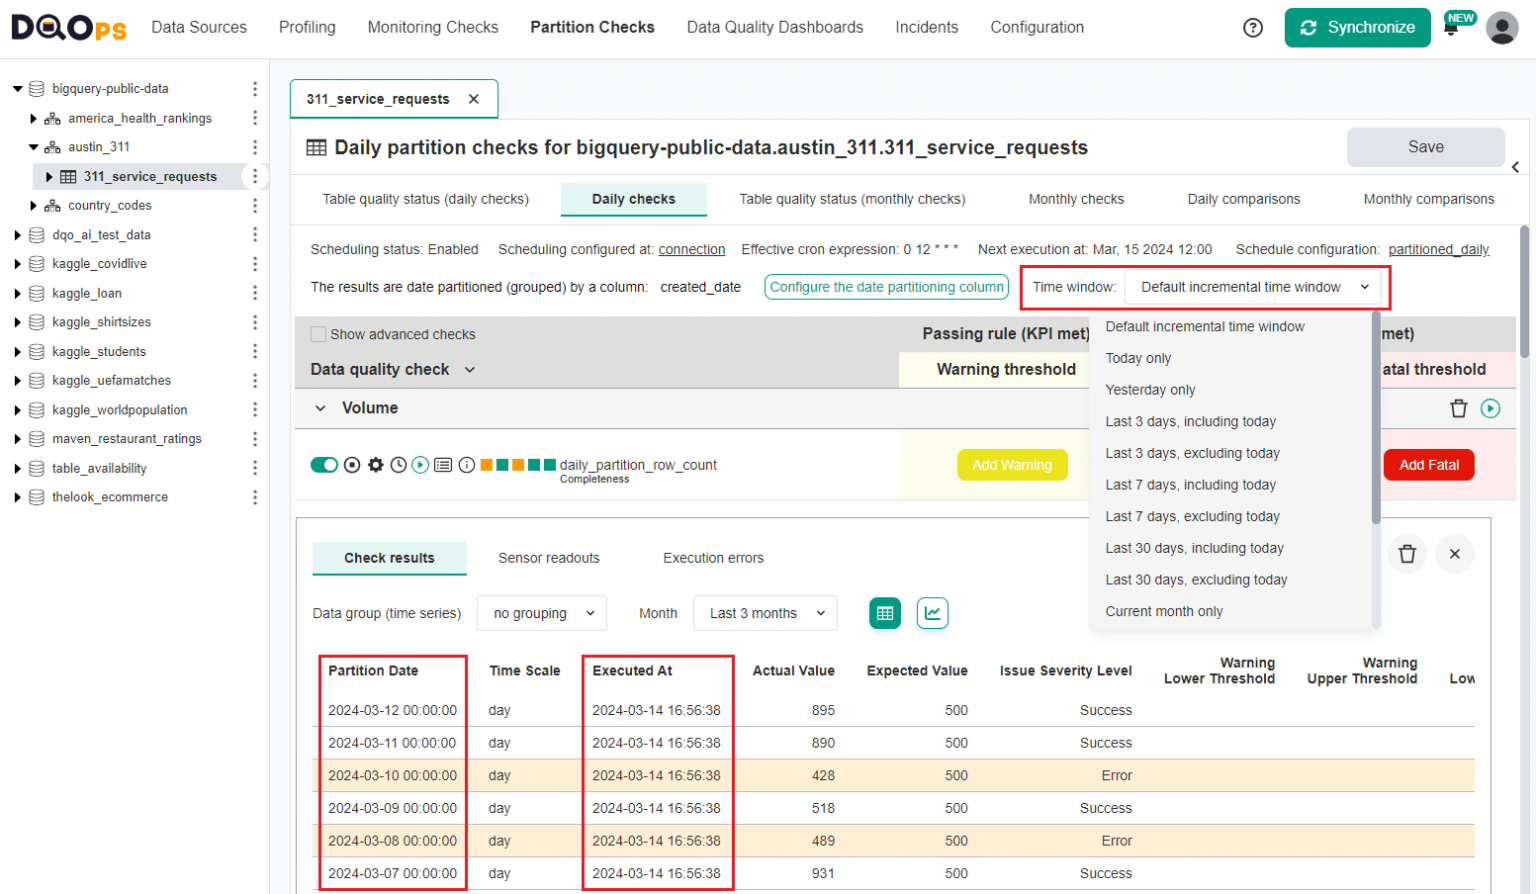Screen dimensions: 1536x894
Task: Switch to the Sensor readouts tab
Action: click(x=549, y=559)
